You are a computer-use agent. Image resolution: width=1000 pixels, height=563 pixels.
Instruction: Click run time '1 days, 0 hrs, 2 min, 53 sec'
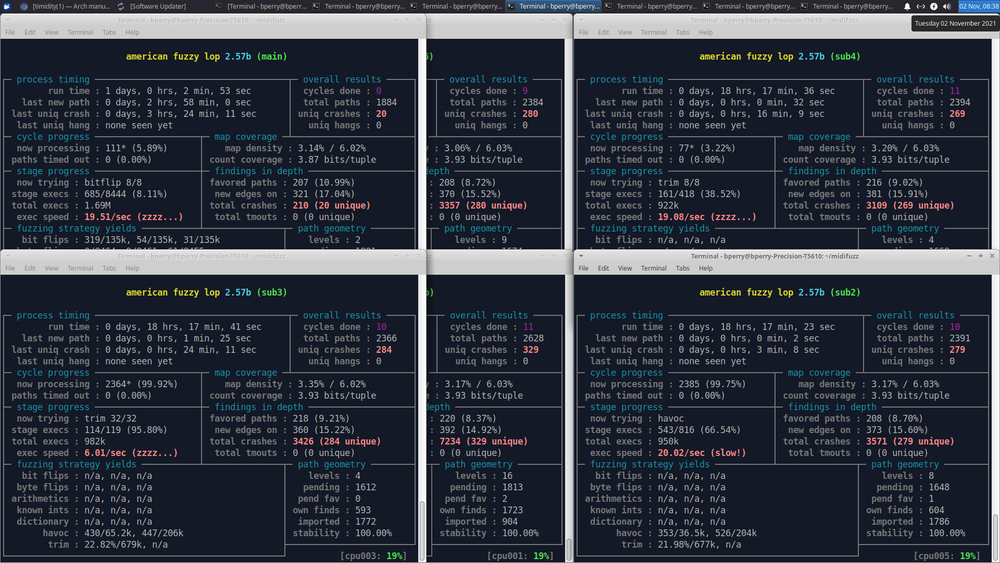click(178, 91)
